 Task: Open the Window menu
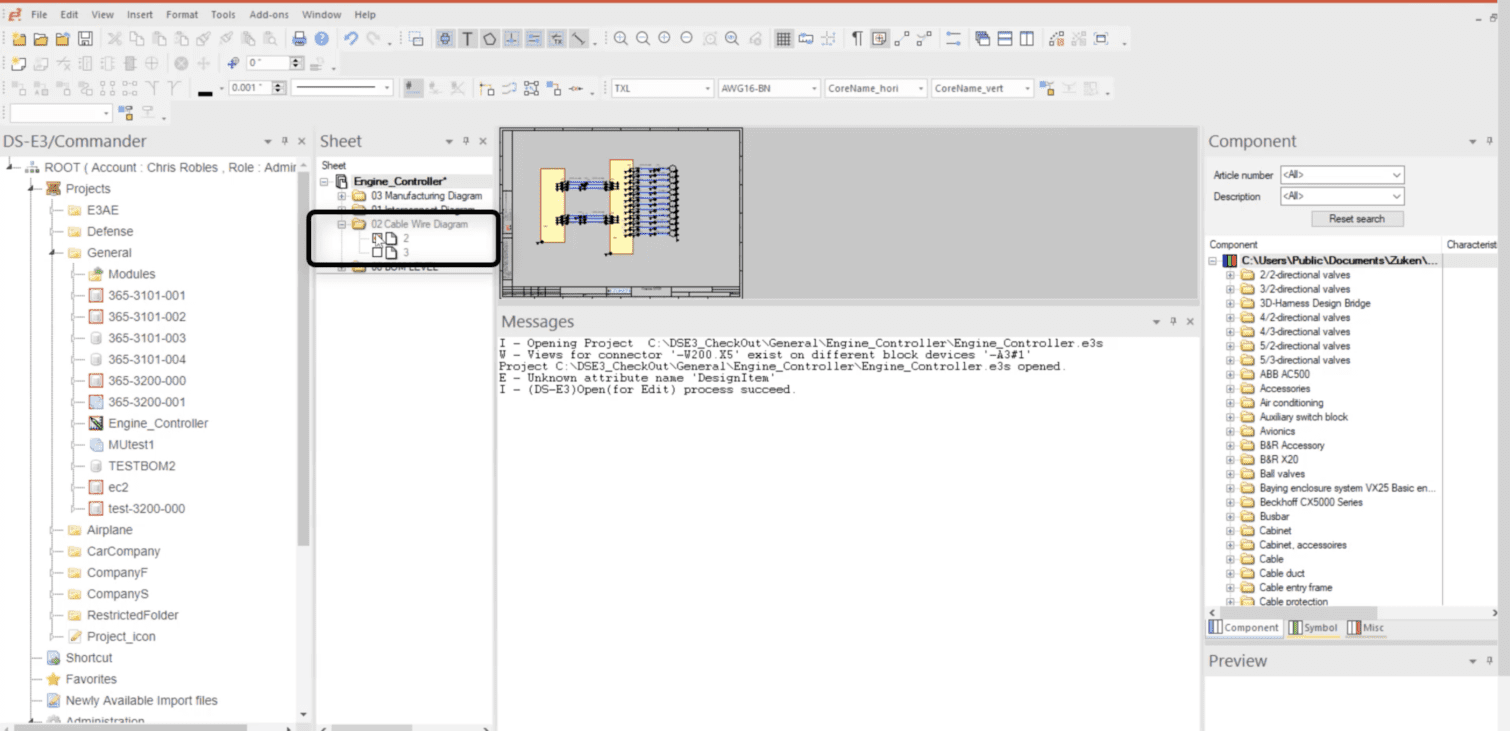pos(321,15)
